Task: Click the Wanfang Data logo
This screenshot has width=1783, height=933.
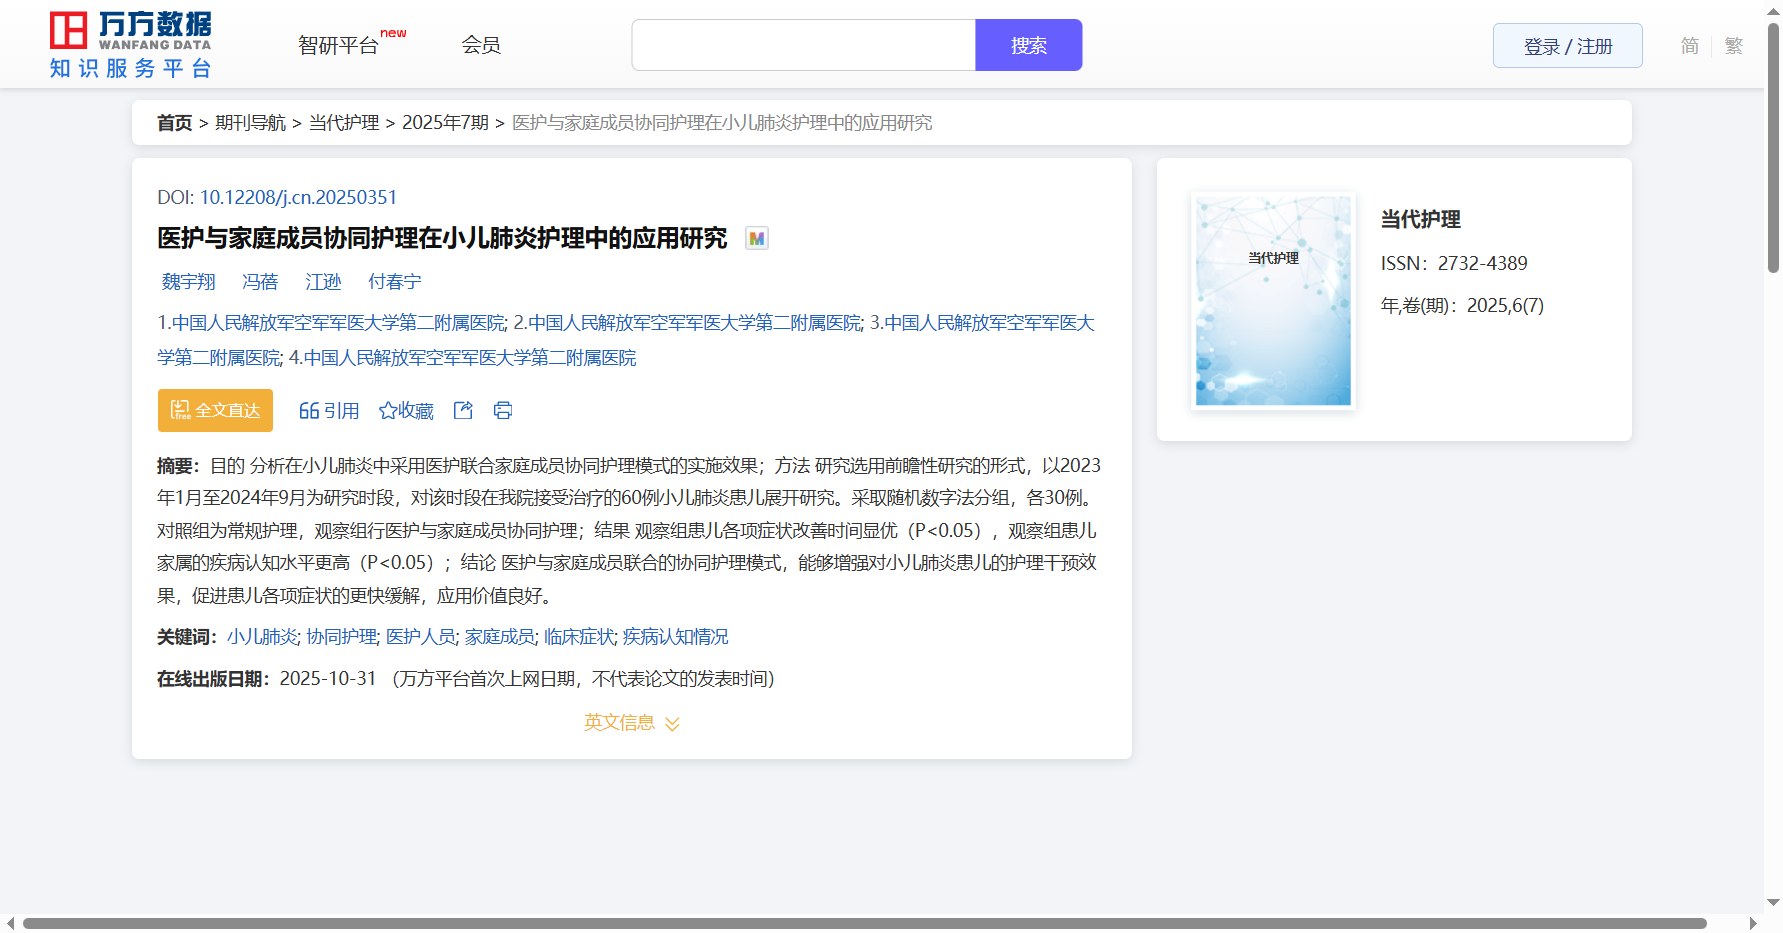Action: click(x=130, y=45)
